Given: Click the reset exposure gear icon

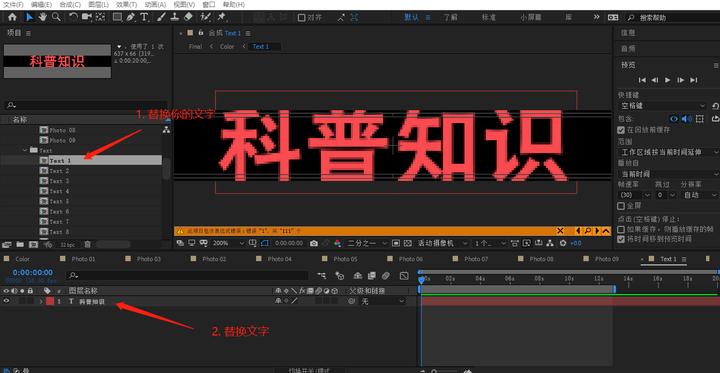Looking at the screenshot, I should click(x=562, y=243).
